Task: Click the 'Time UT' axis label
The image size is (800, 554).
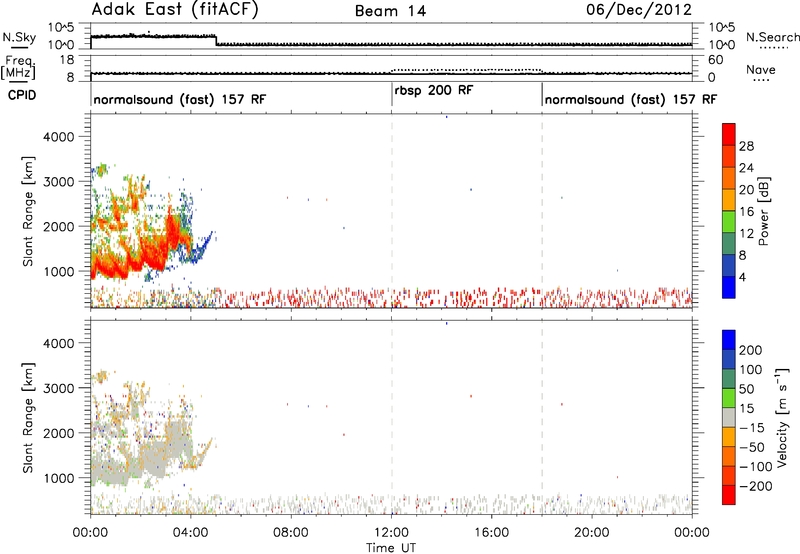Action: coord(391,548)
